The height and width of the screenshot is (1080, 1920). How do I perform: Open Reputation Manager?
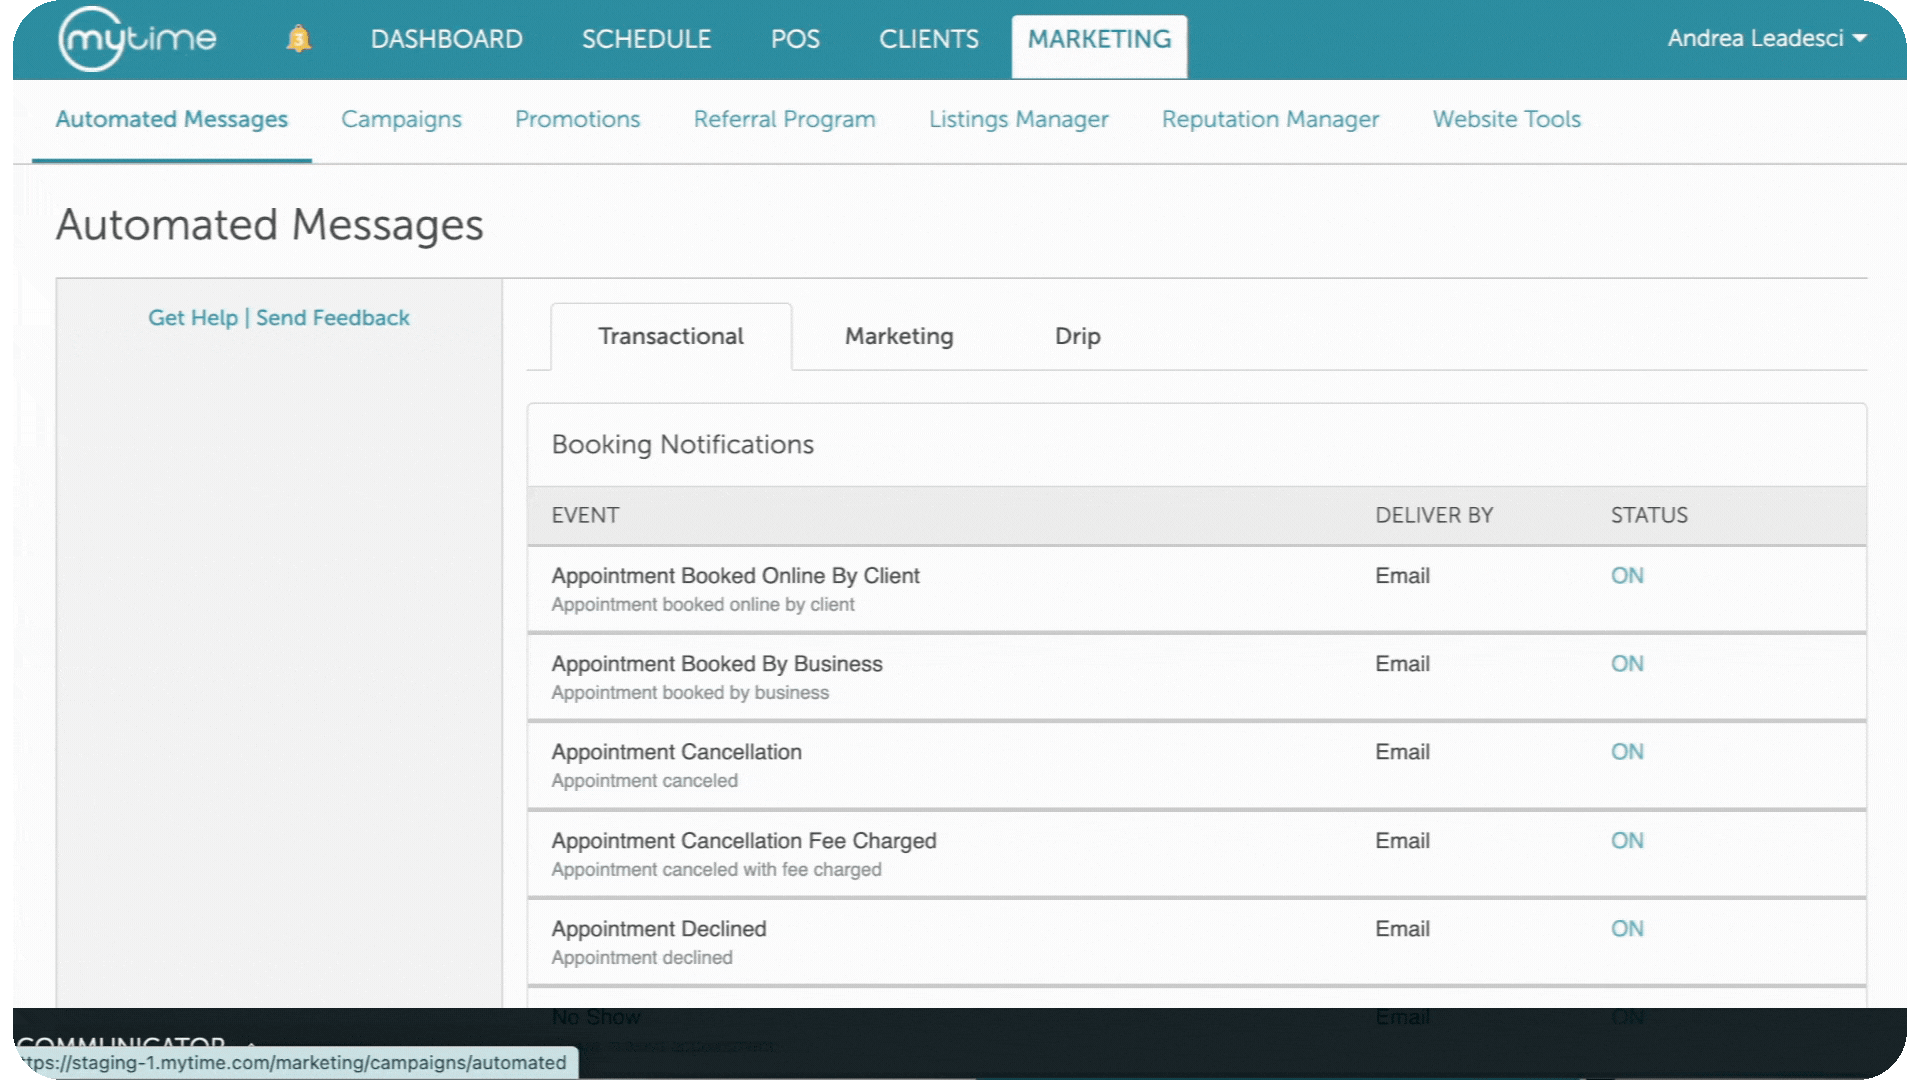tap(1270, 119)
